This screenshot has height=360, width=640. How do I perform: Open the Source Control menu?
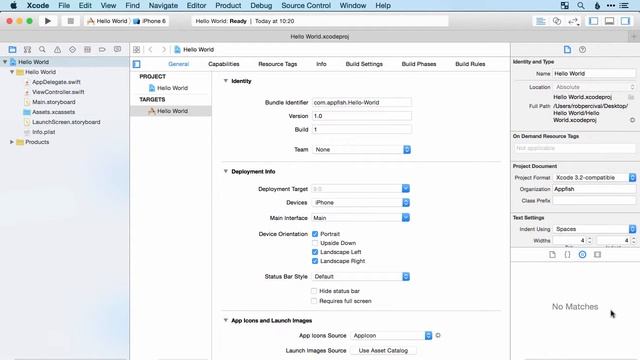306,5
